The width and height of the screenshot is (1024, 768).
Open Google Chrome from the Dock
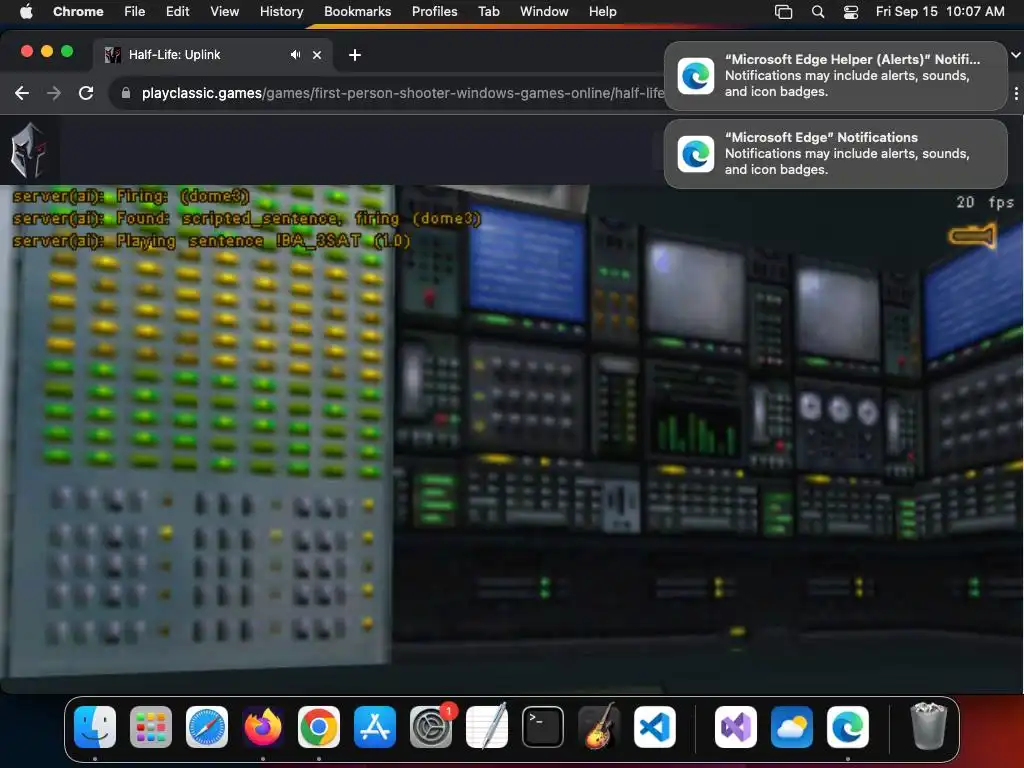pos(319,726)
